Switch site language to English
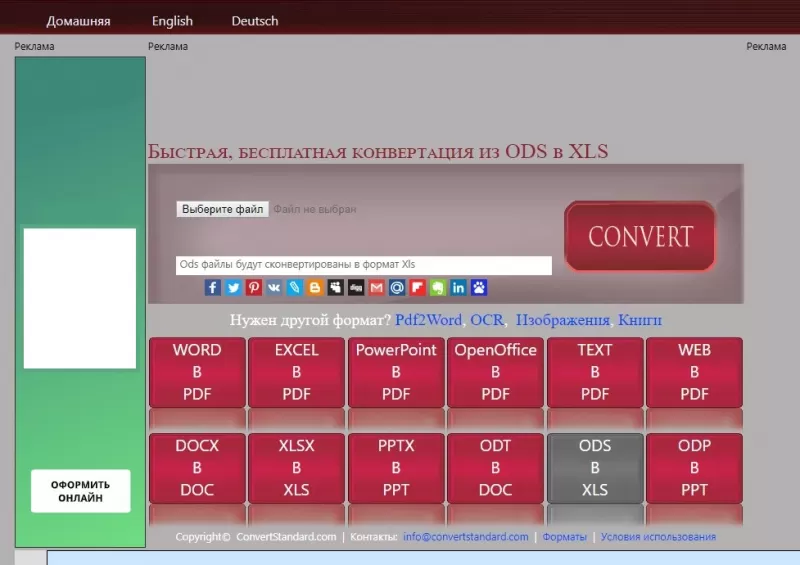The width and height of the screenshot is (800, 565). (x=172, y=21)
